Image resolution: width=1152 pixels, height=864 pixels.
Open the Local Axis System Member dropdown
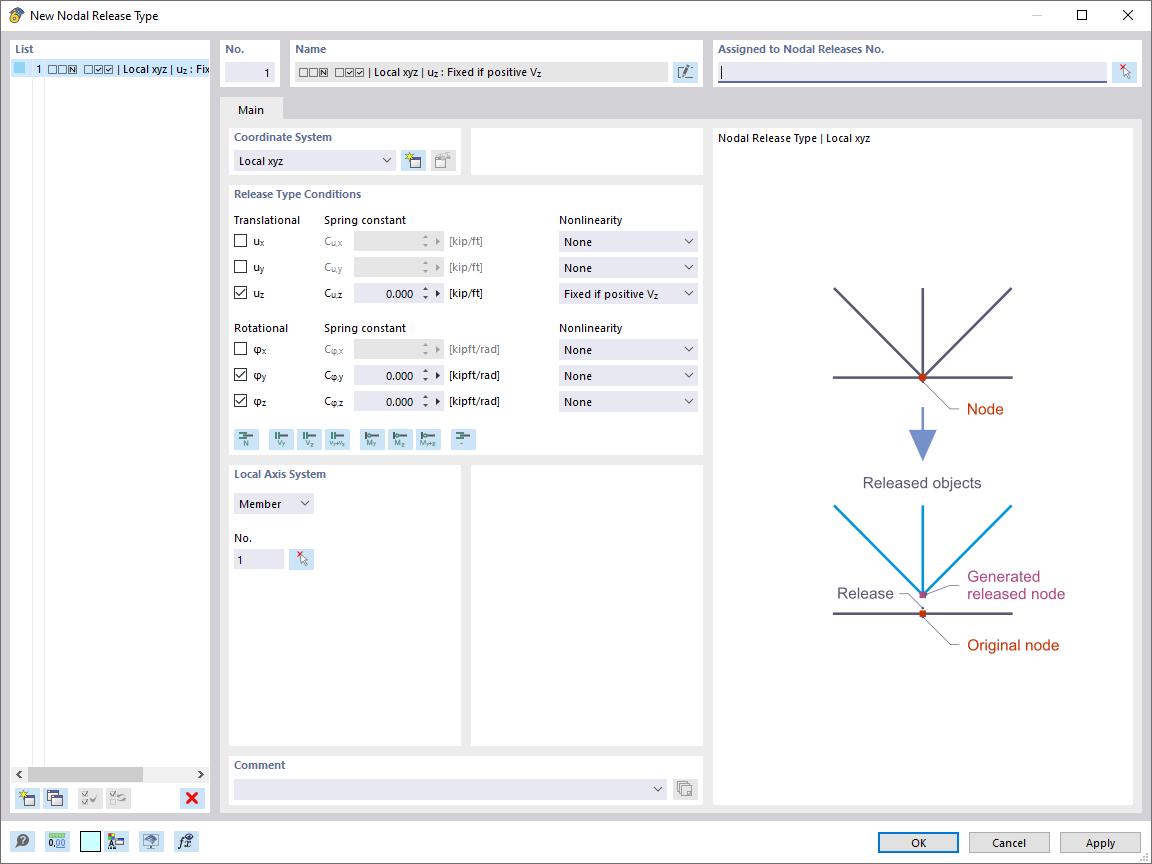[273, 503]
